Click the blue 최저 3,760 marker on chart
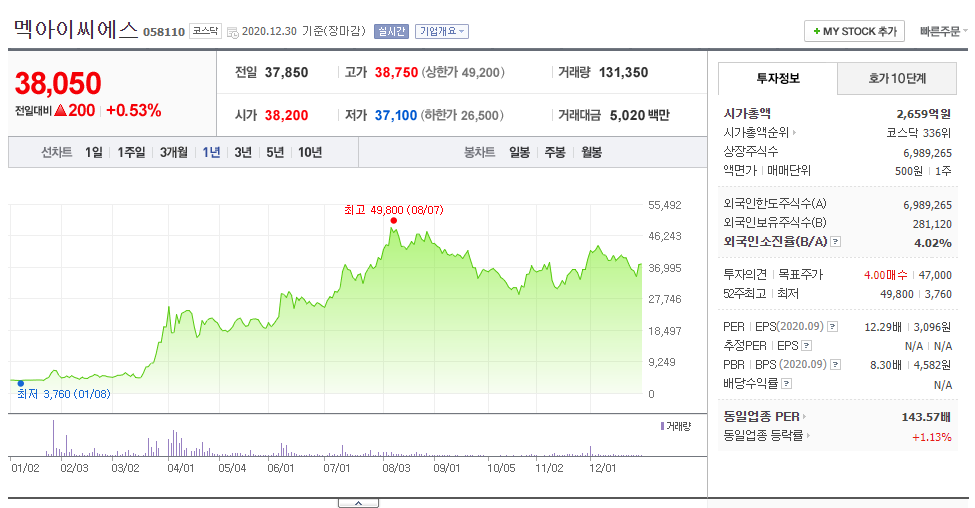975x508 pixels. coord(21,384)
